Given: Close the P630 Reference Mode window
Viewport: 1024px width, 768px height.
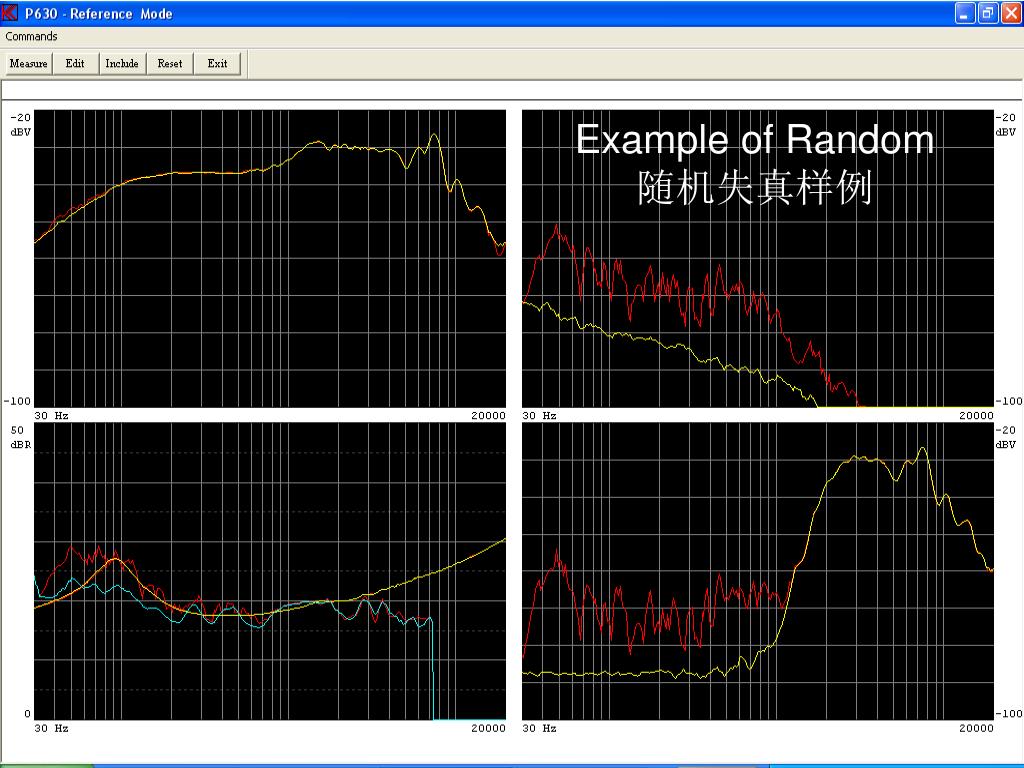Looking at the screenshot, I should click(1011, 13).
